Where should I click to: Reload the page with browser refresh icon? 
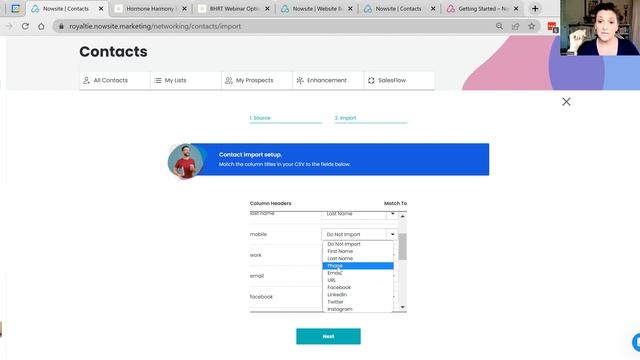pyautogui.click(x=25, y=26)
